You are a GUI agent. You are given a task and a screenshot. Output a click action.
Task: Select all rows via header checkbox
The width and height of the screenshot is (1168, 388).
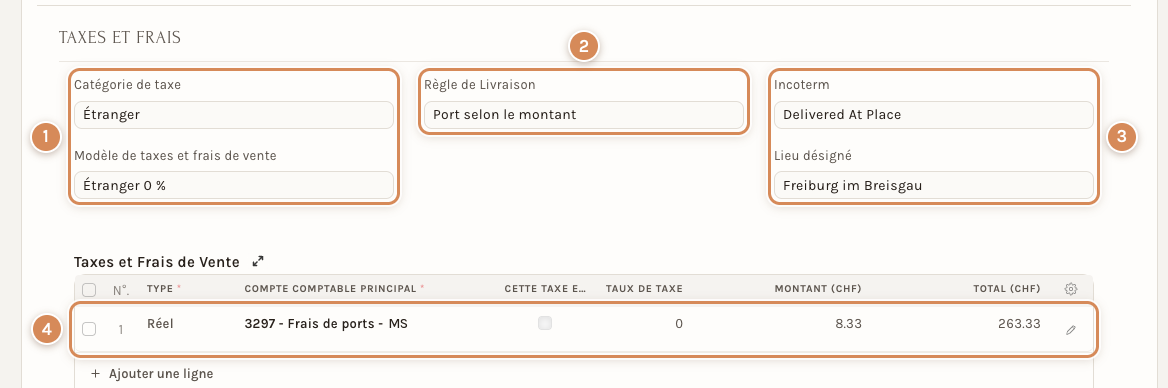[89, 290]
